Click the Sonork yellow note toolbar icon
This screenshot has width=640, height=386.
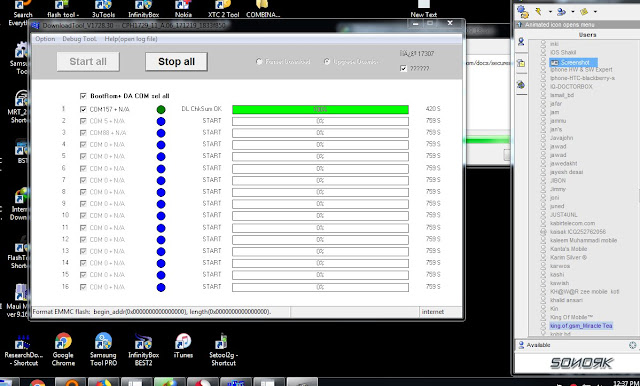coord(584,12)
